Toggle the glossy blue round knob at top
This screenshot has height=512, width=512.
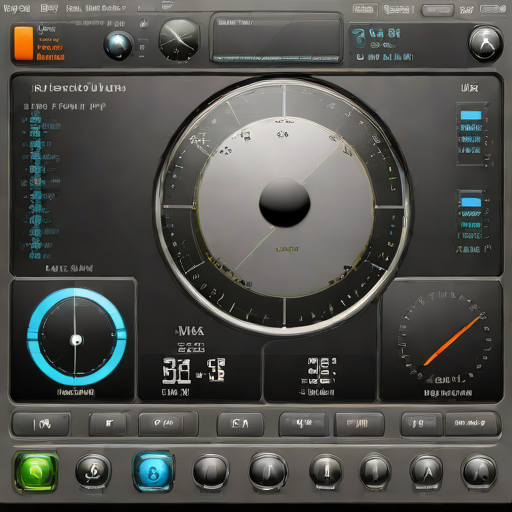click(118, 46)
